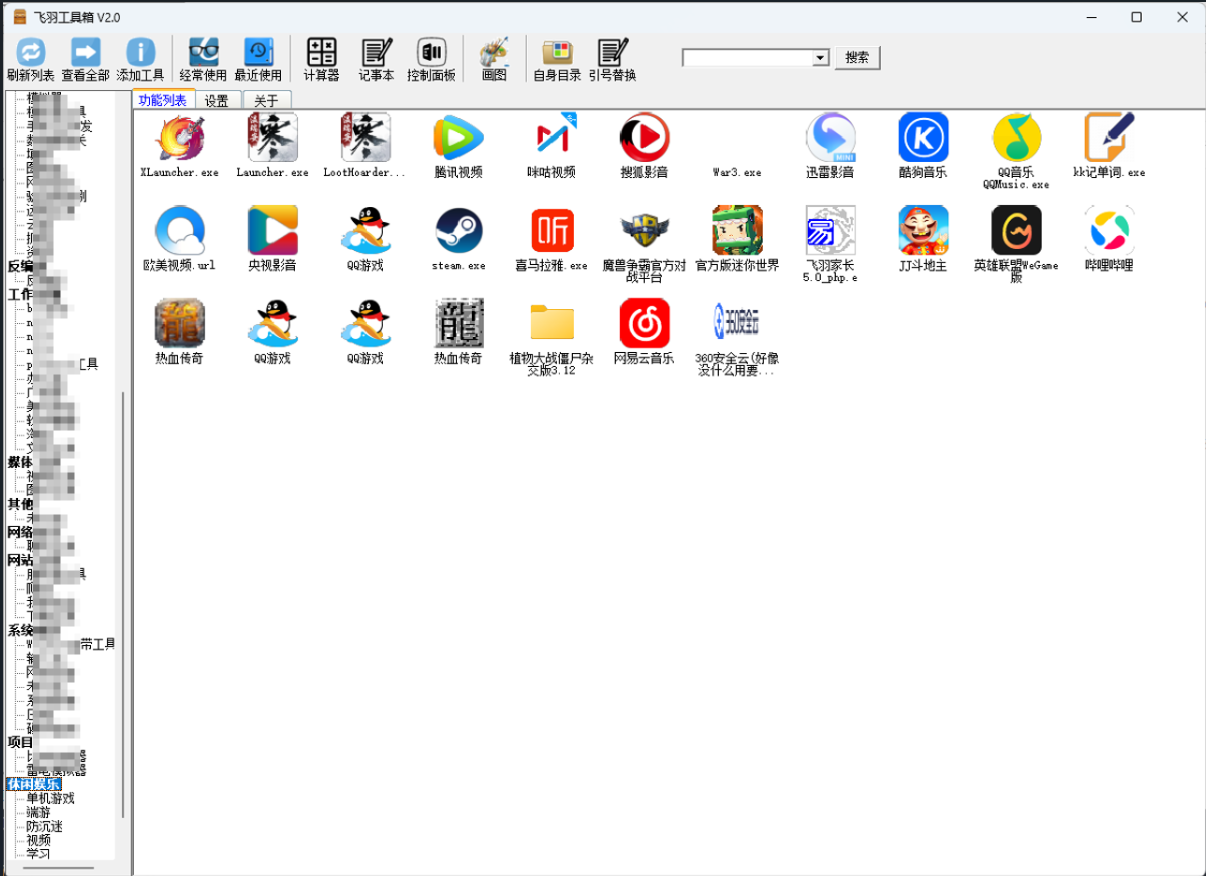Switch to the 设置 tab
Image resolution: width=1206 pixels, height=876 pixels.
(217, 100)
